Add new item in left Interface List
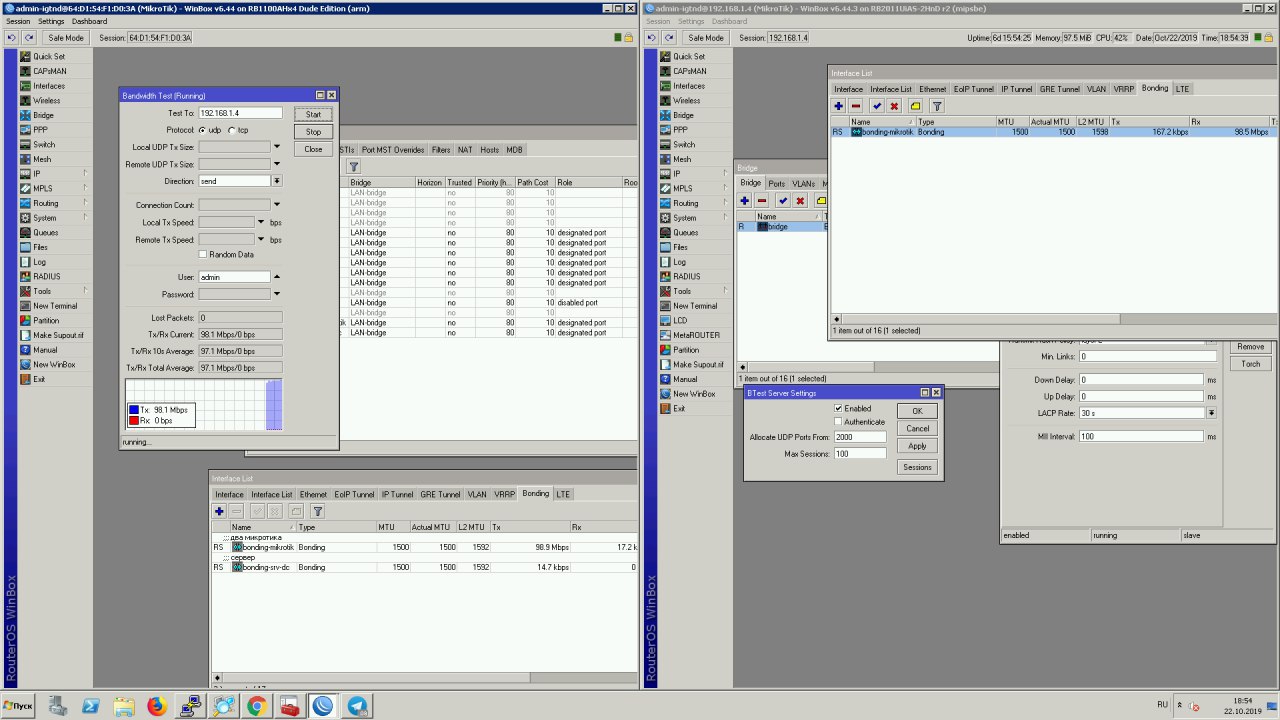Viewport: 1280px width, 720px height. click(219, 511)
